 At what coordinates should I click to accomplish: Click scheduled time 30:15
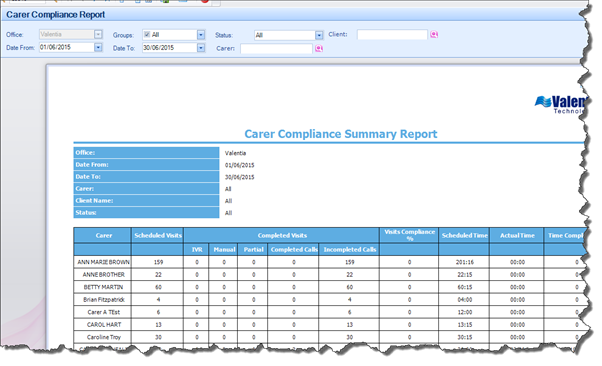click(465, 337)
